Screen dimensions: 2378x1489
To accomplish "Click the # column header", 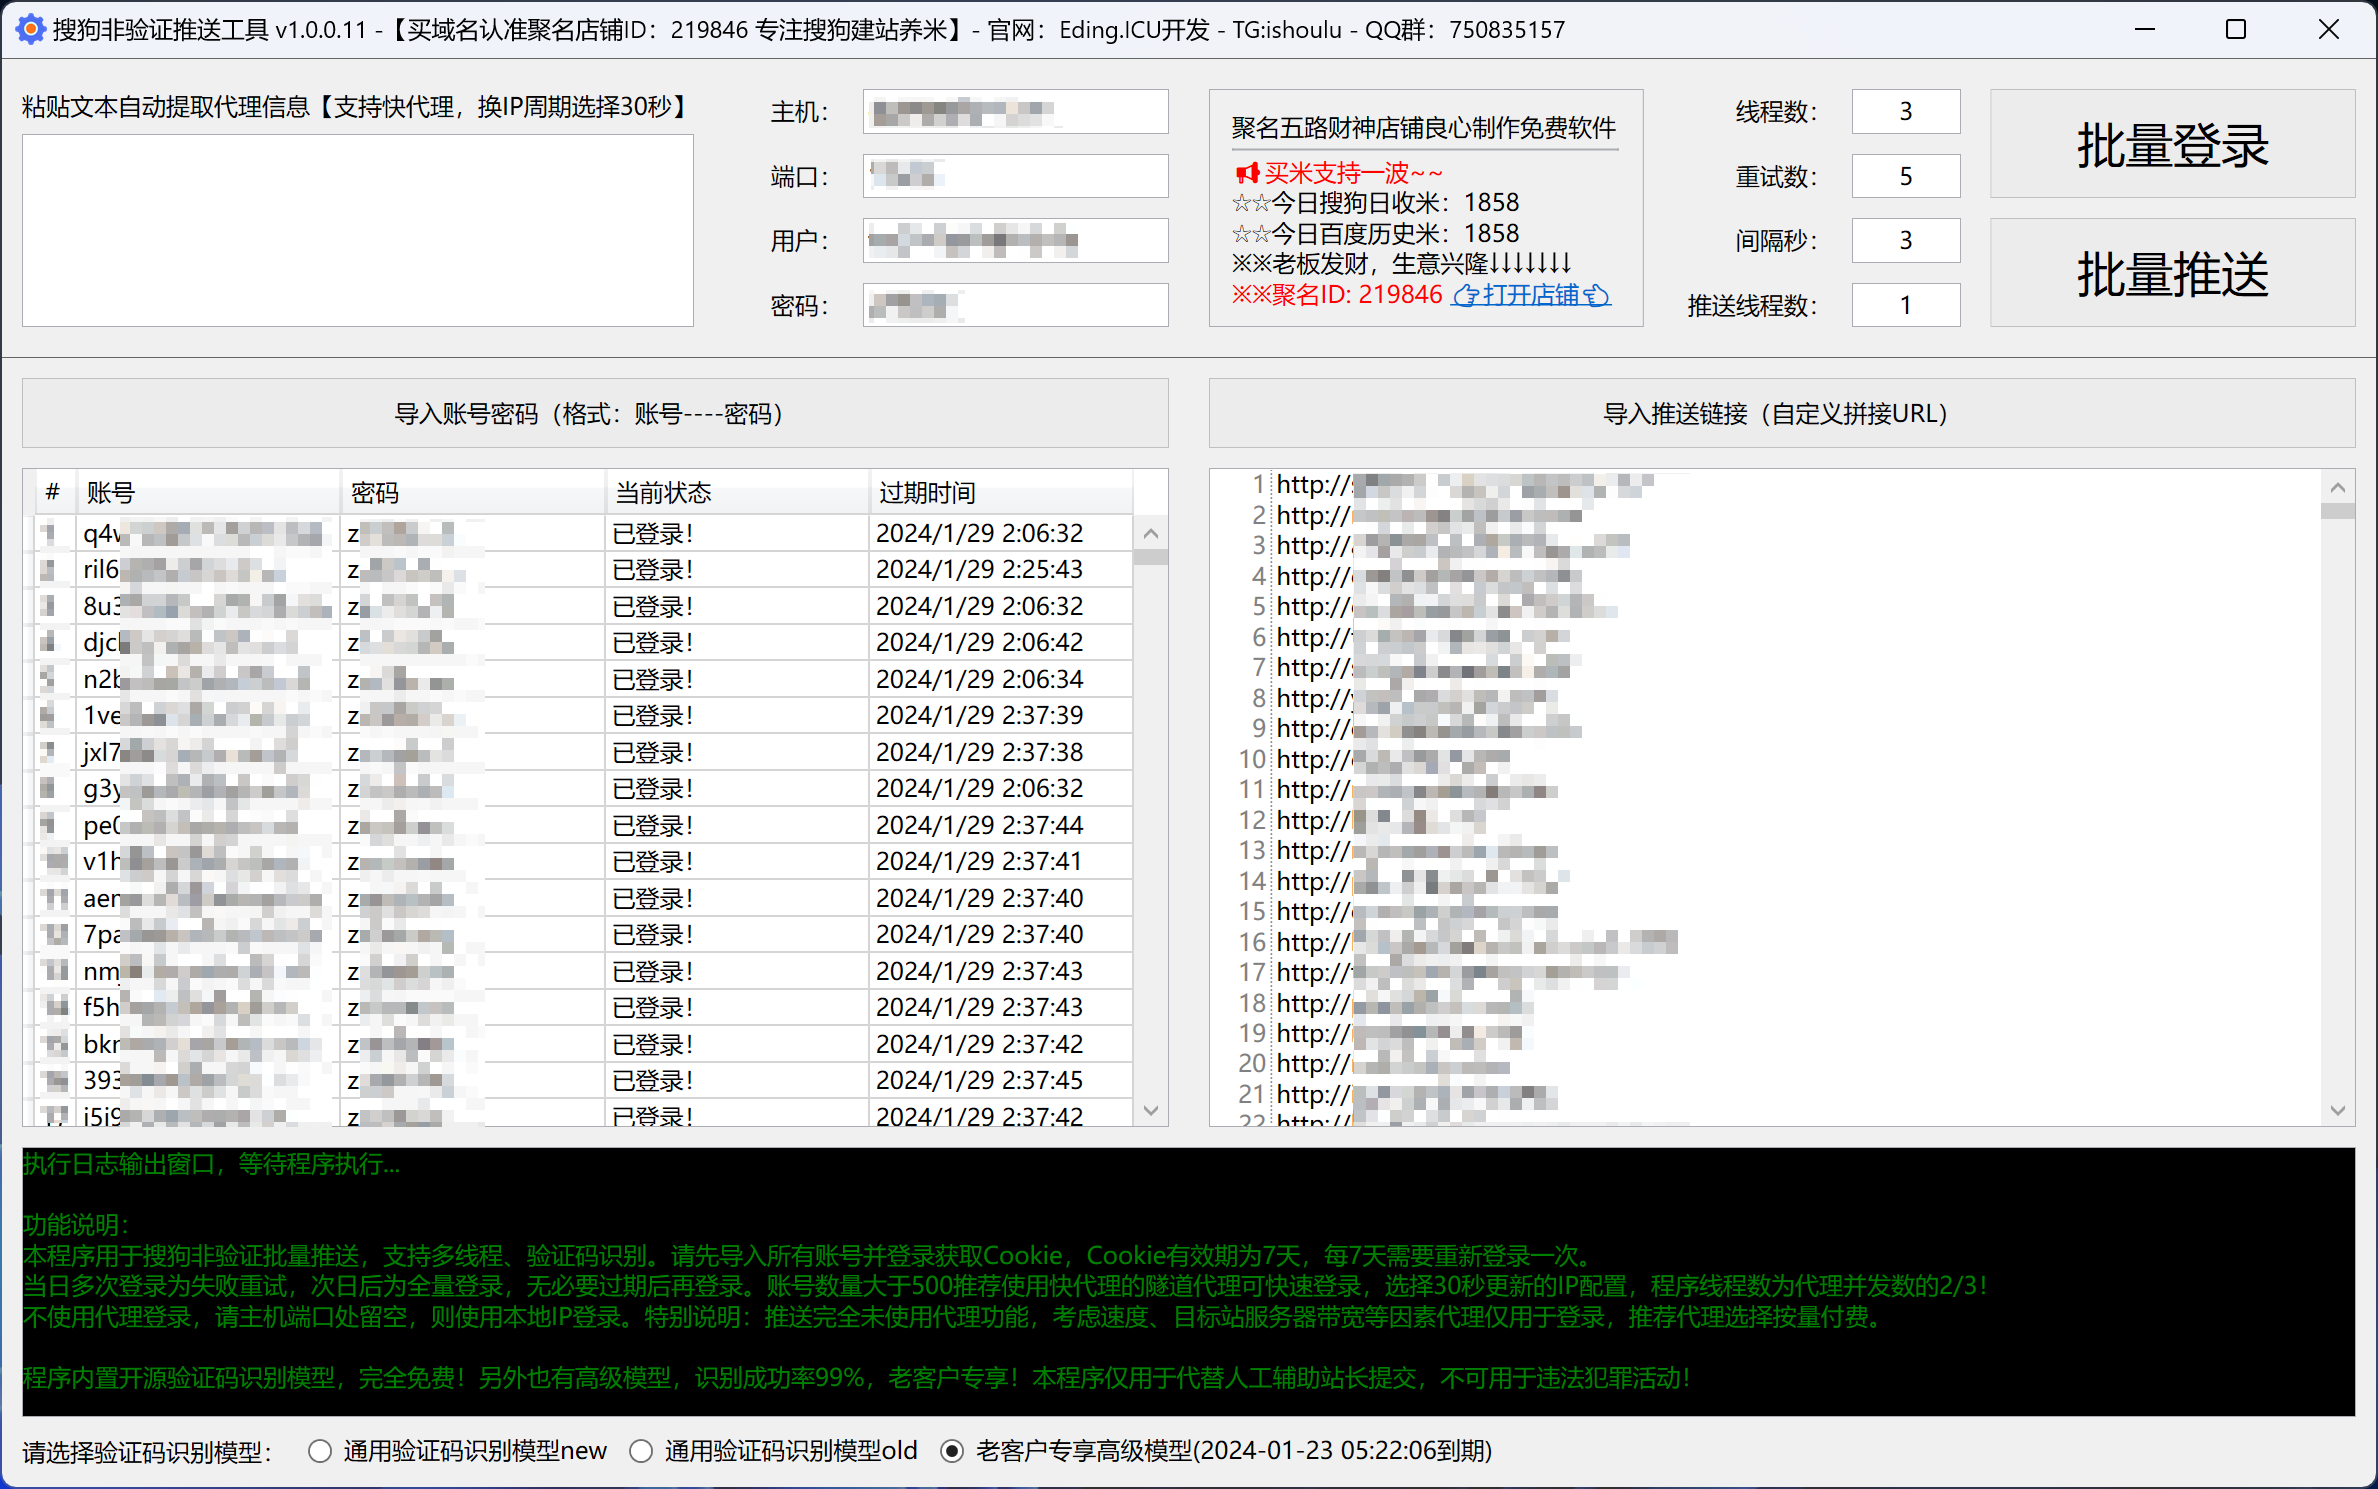I will tap(53, 492).
